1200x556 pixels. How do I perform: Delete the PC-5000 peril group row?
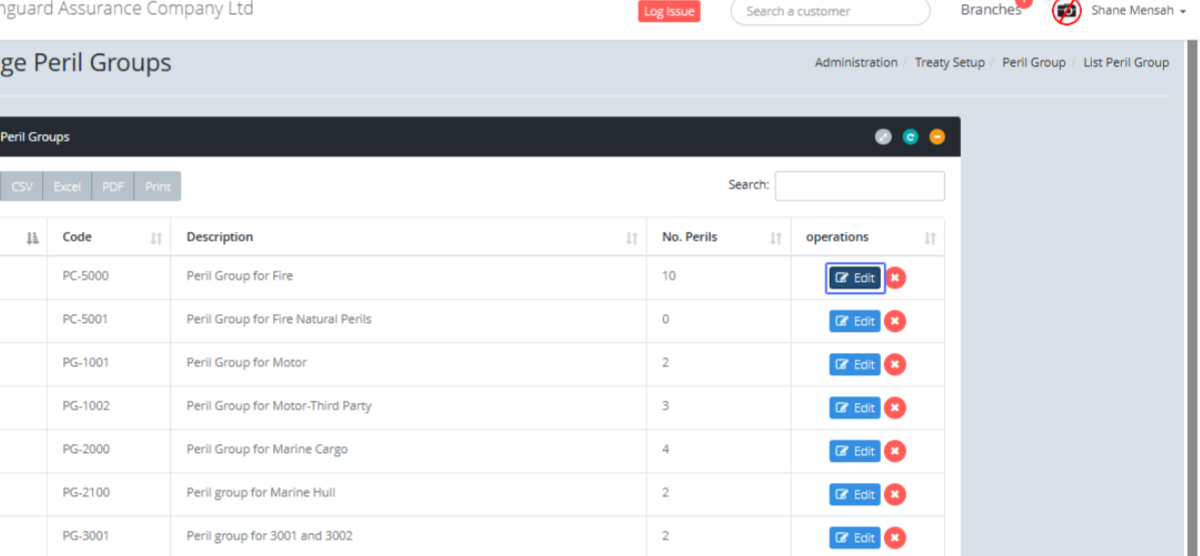point(896,278)
